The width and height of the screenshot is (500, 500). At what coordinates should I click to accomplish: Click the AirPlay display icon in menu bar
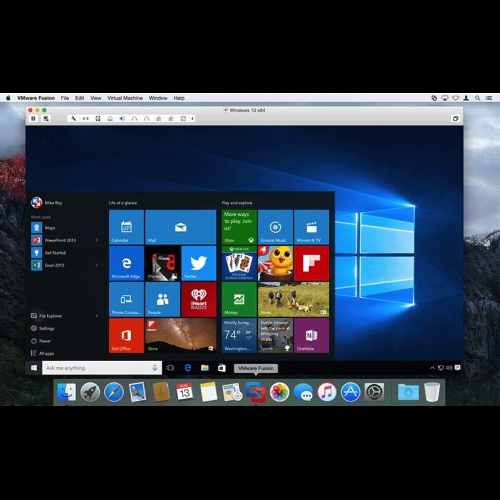coord(445,98)
